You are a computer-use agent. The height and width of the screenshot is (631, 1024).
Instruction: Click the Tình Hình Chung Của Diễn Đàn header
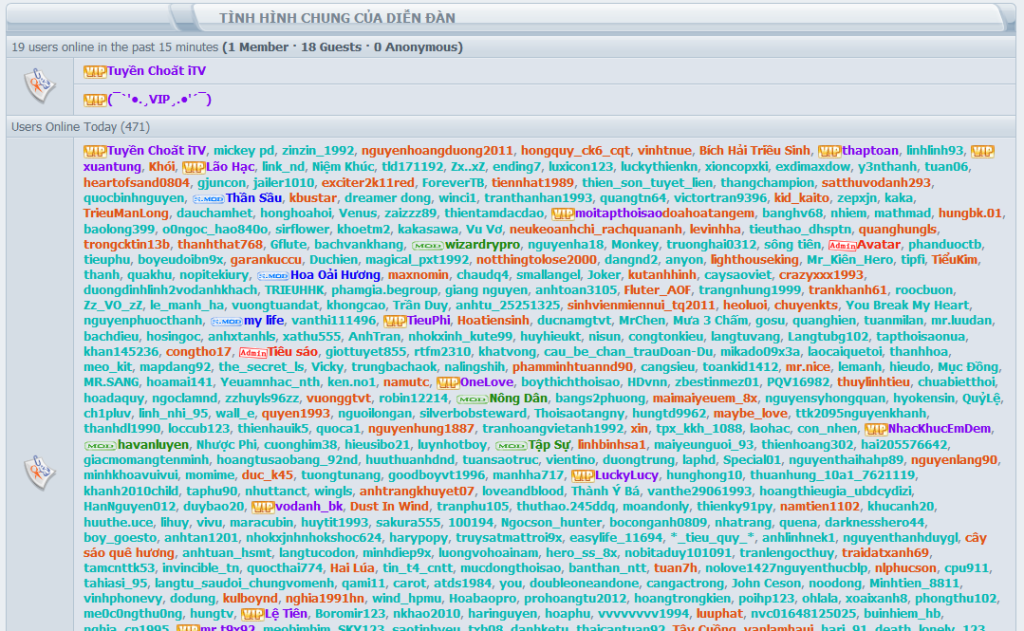[x=338, y=18]
